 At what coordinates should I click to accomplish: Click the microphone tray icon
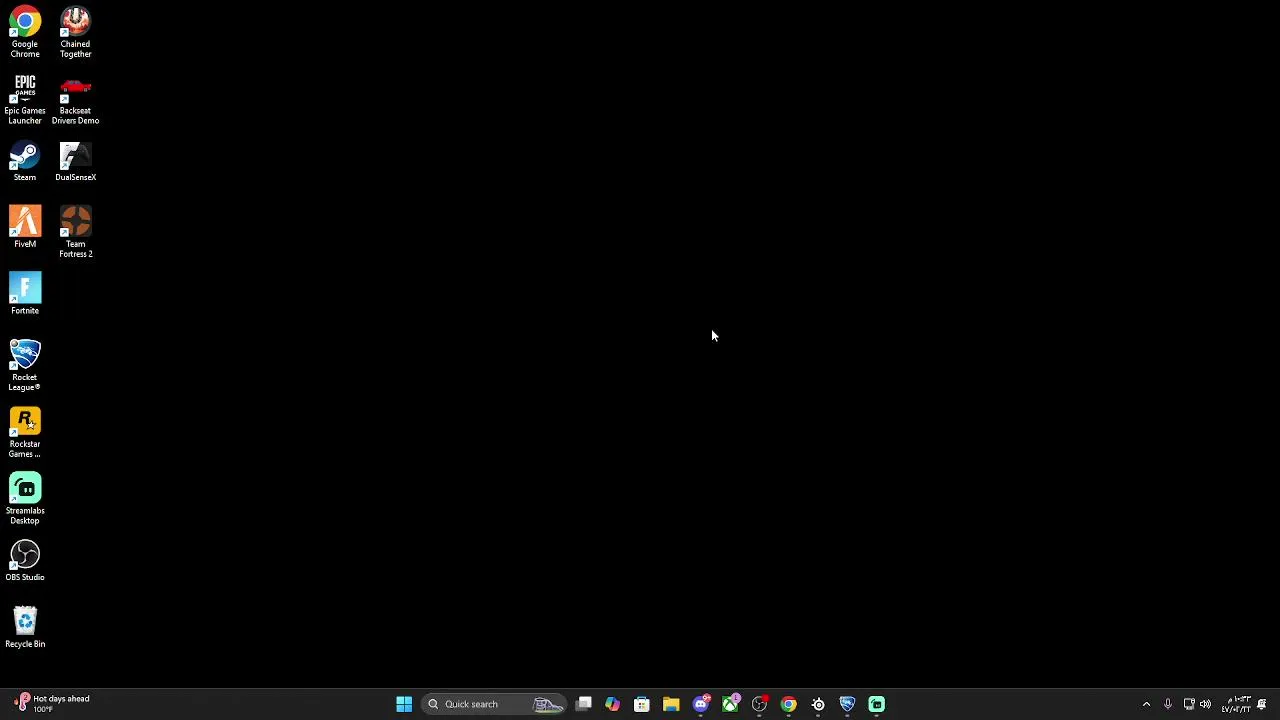click(1167, 704)
